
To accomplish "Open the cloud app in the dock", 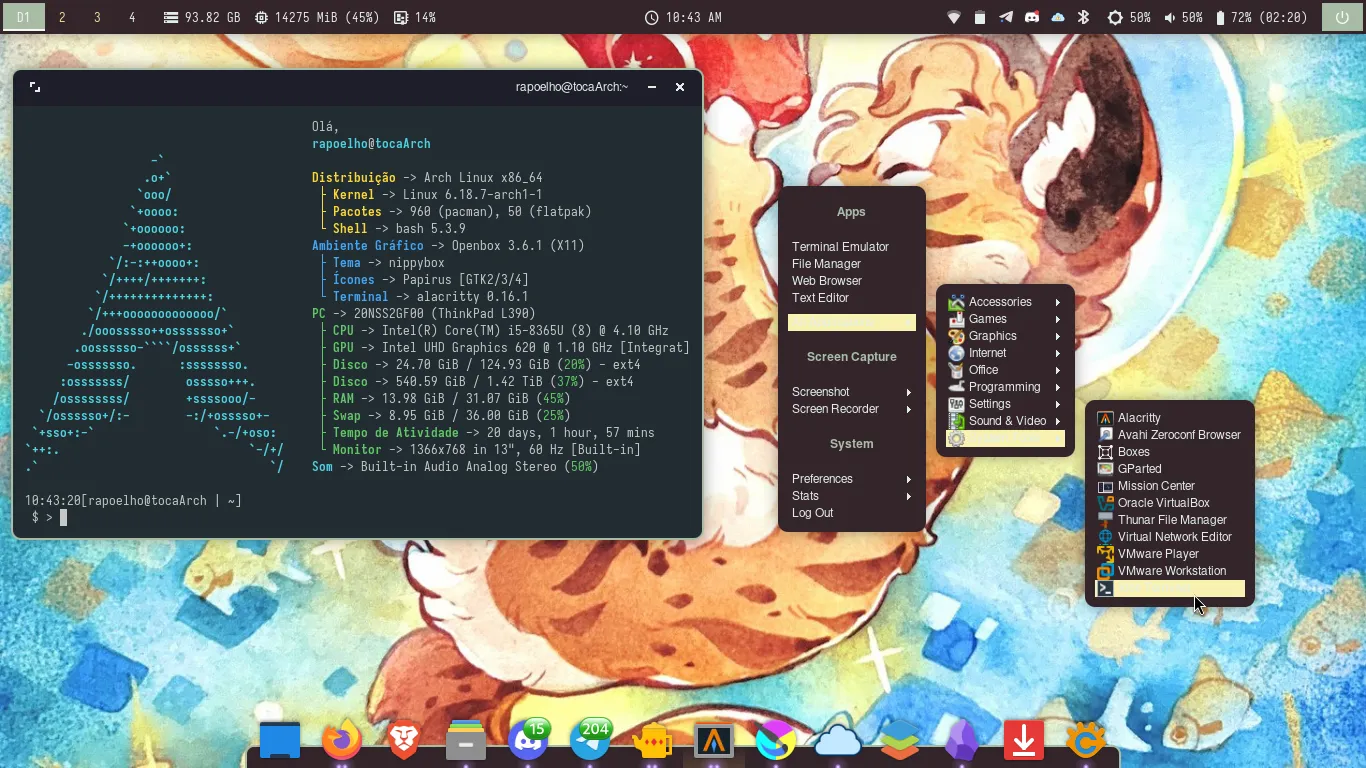I will coord(837,741).
